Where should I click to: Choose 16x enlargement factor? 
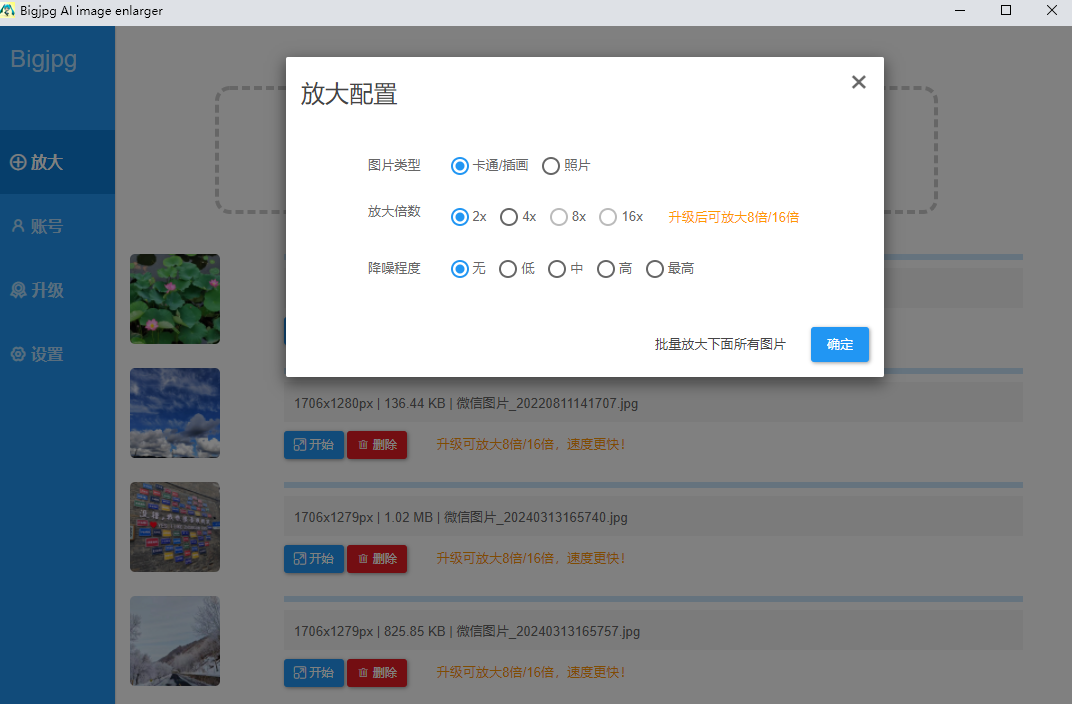tap(608, 217)
